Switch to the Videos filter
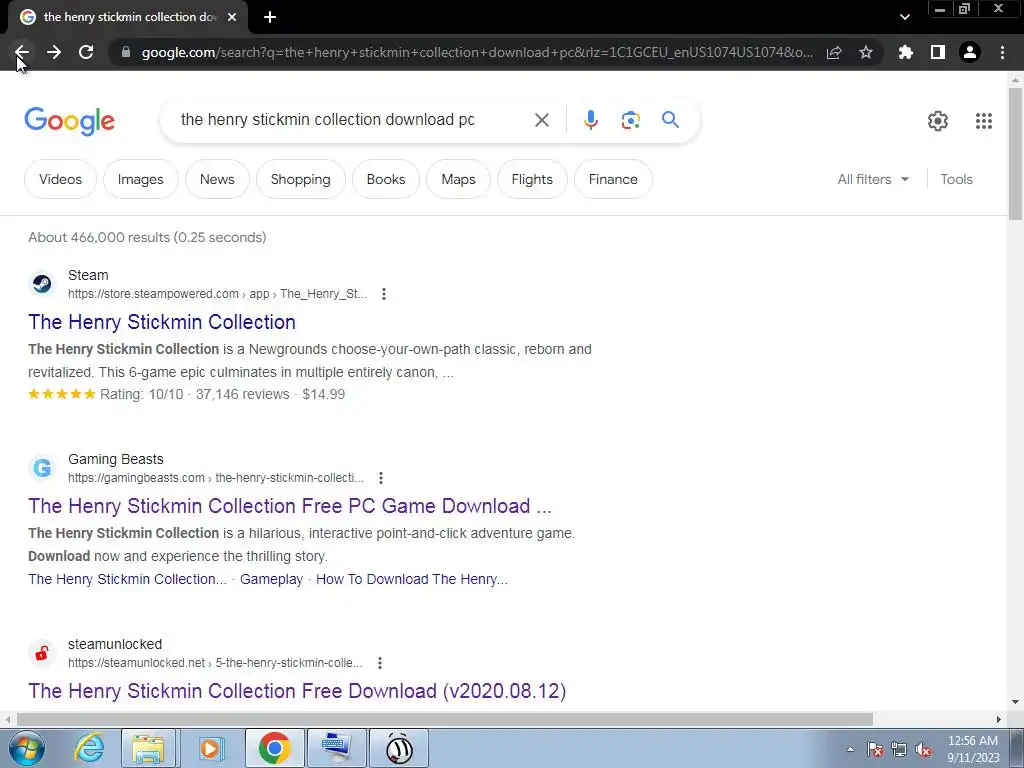This screenshot has height=768, width=1024. click(60, 179)
